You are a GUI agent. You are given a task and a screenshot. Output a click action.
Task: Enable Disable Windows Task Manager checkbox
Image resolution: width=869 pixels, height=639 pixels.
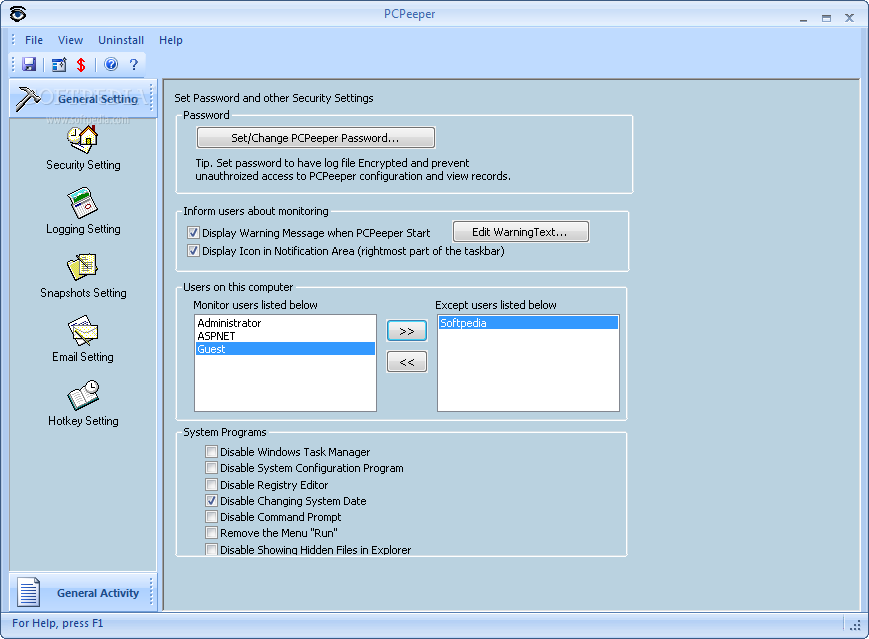point(211,452)
